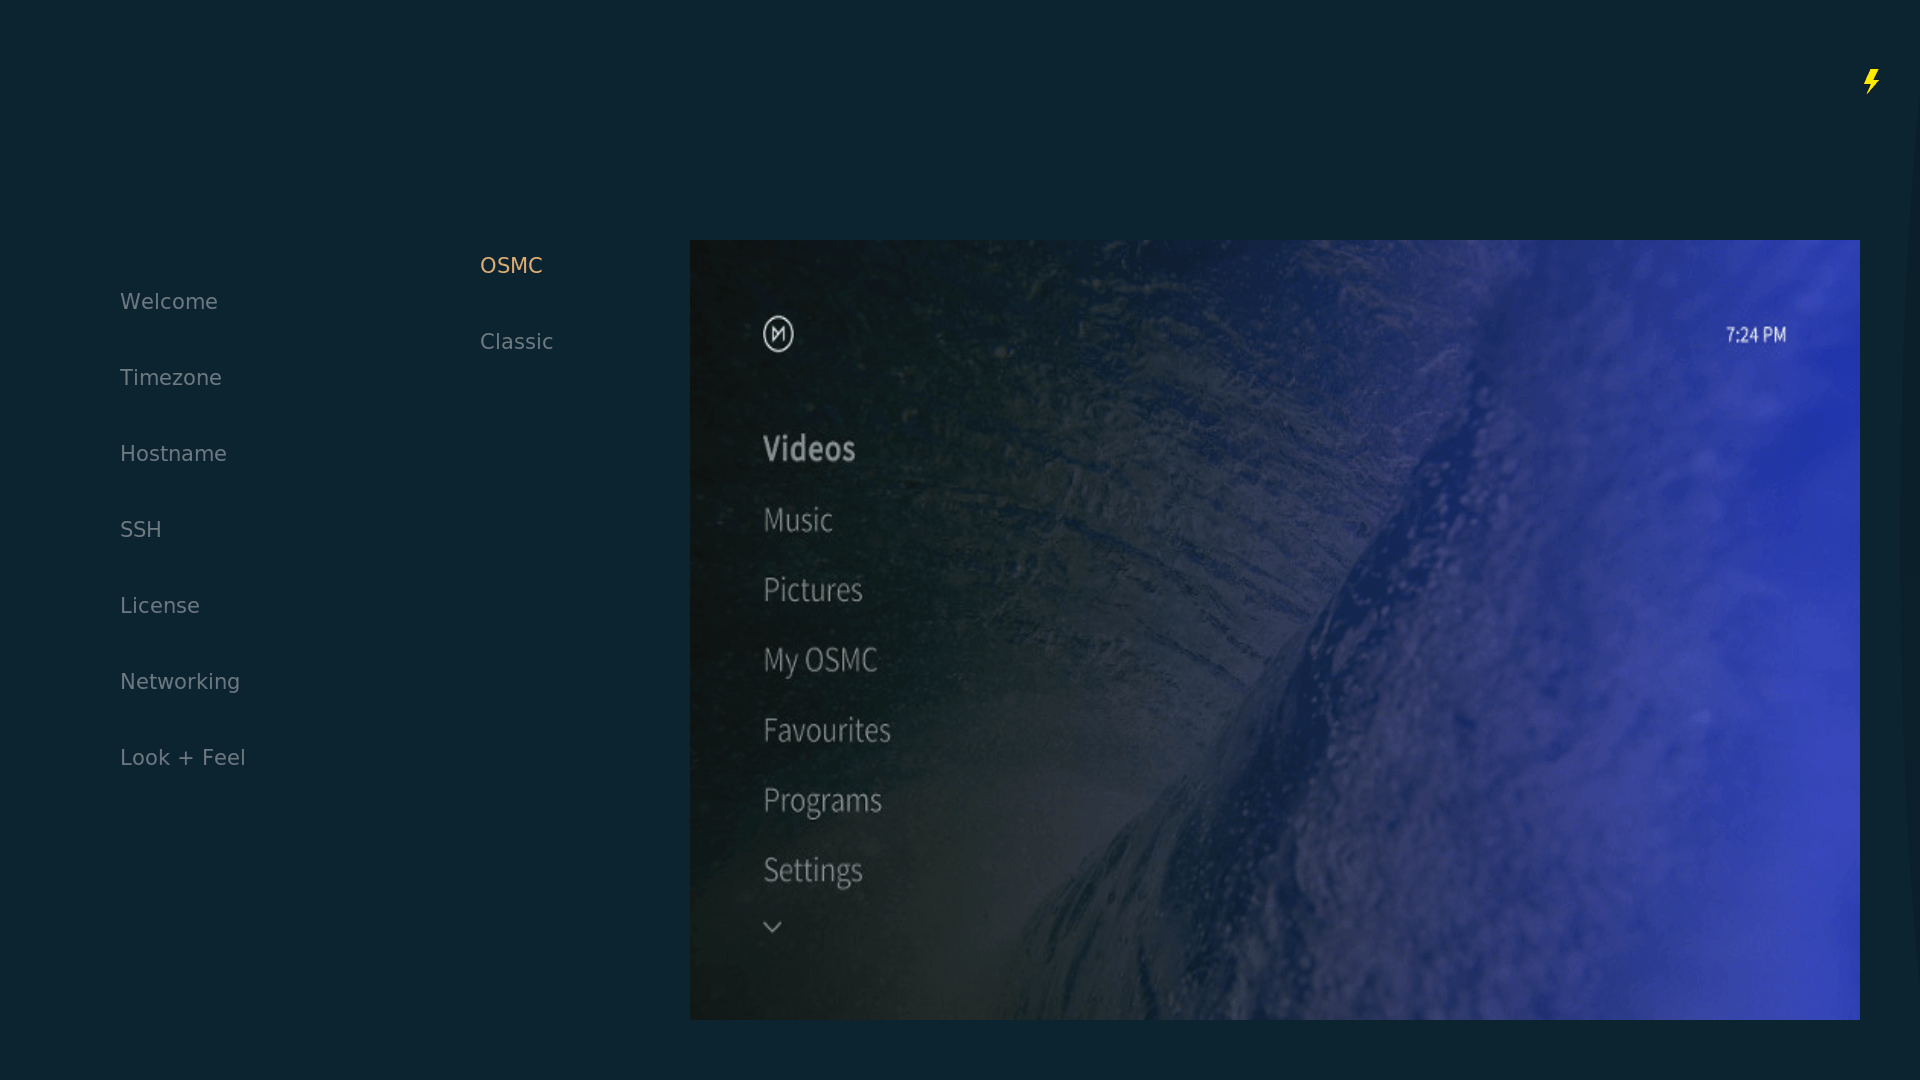Click Music in the skin preview
The height and width of the screenshot is (1080, 1920).
(x=798, y=520)
